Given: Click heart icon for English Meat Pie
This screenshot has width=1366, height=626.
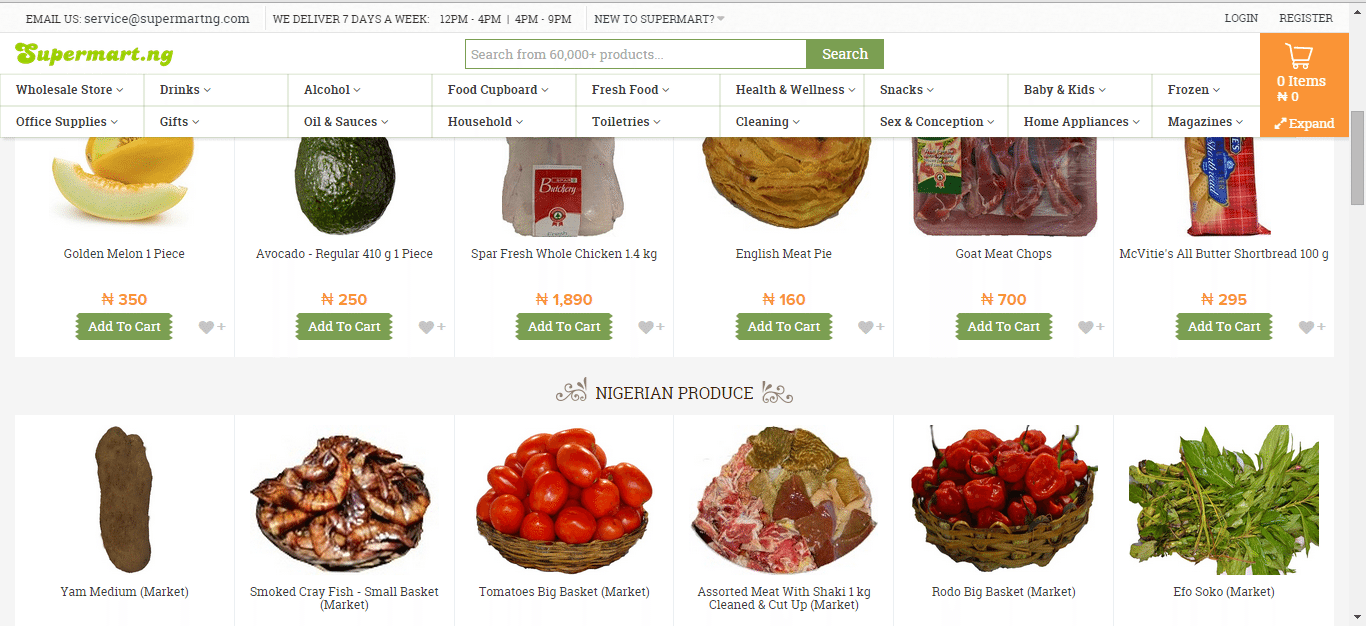Looking at the screenshot, I should click(866, 327).
